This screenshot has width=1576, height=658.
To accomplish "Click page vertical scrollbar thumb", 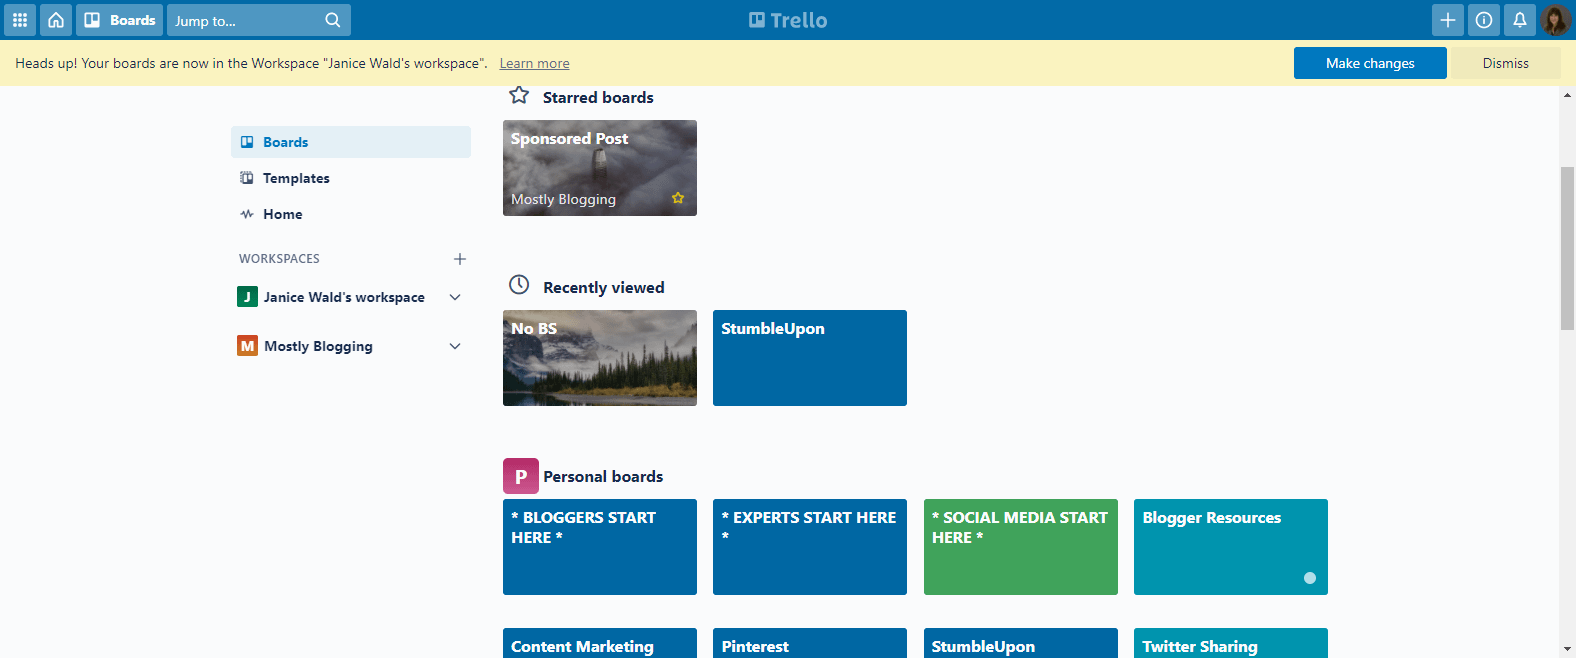I will click(1567, 248).
